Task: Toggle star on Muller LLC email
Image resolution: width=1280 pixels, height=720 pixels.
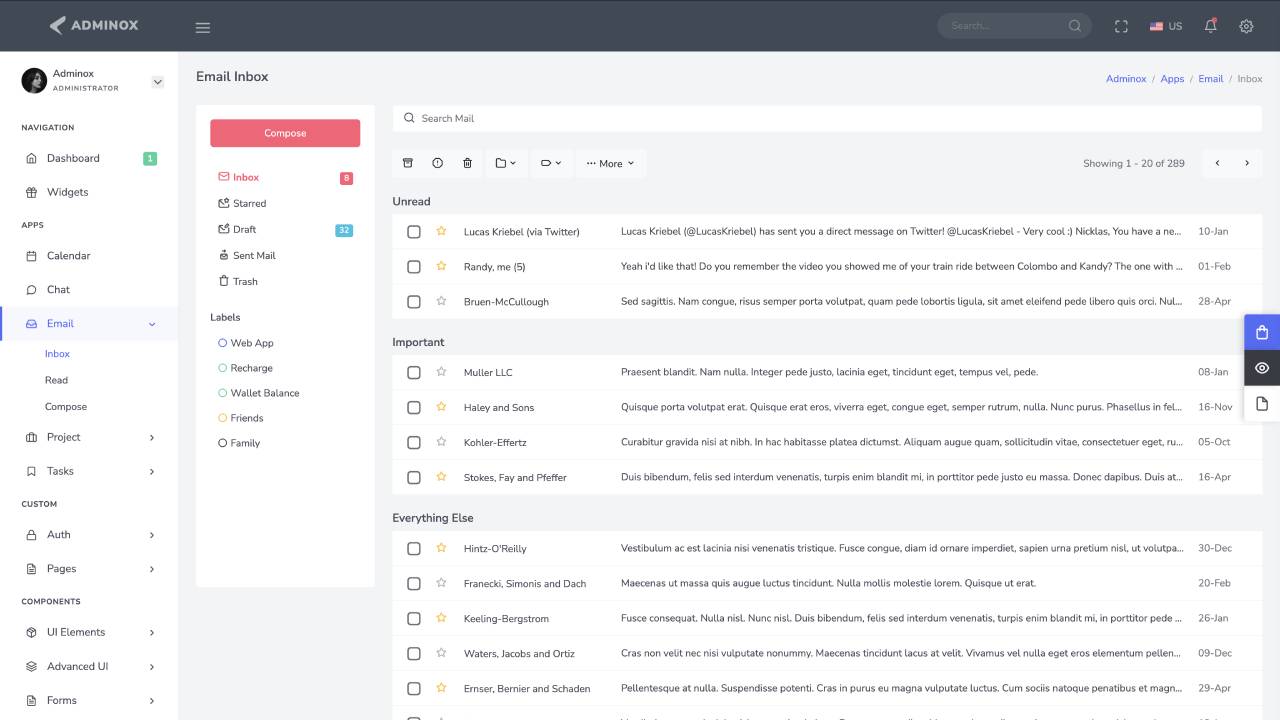Action: pos(441,372)
